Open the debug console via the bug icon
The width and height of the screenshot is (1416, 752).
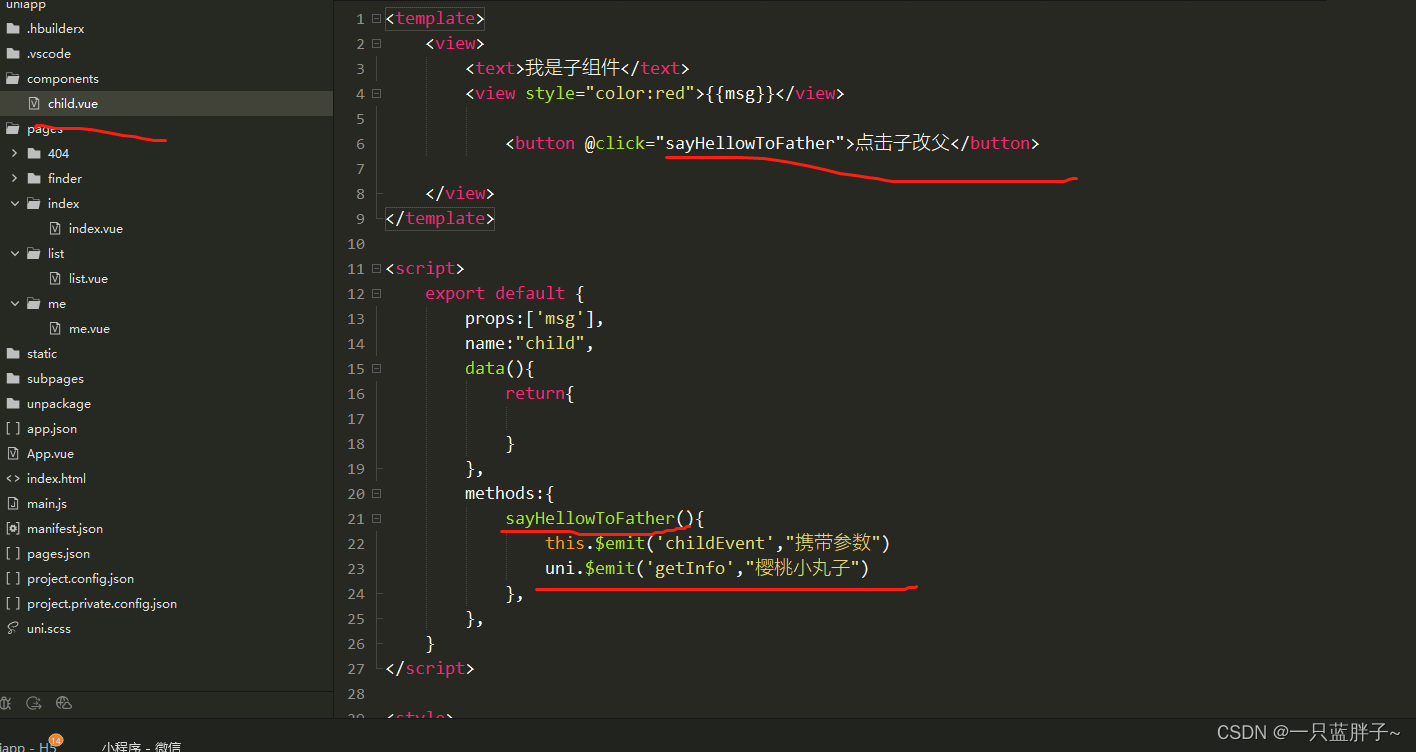tap(6, 703)
